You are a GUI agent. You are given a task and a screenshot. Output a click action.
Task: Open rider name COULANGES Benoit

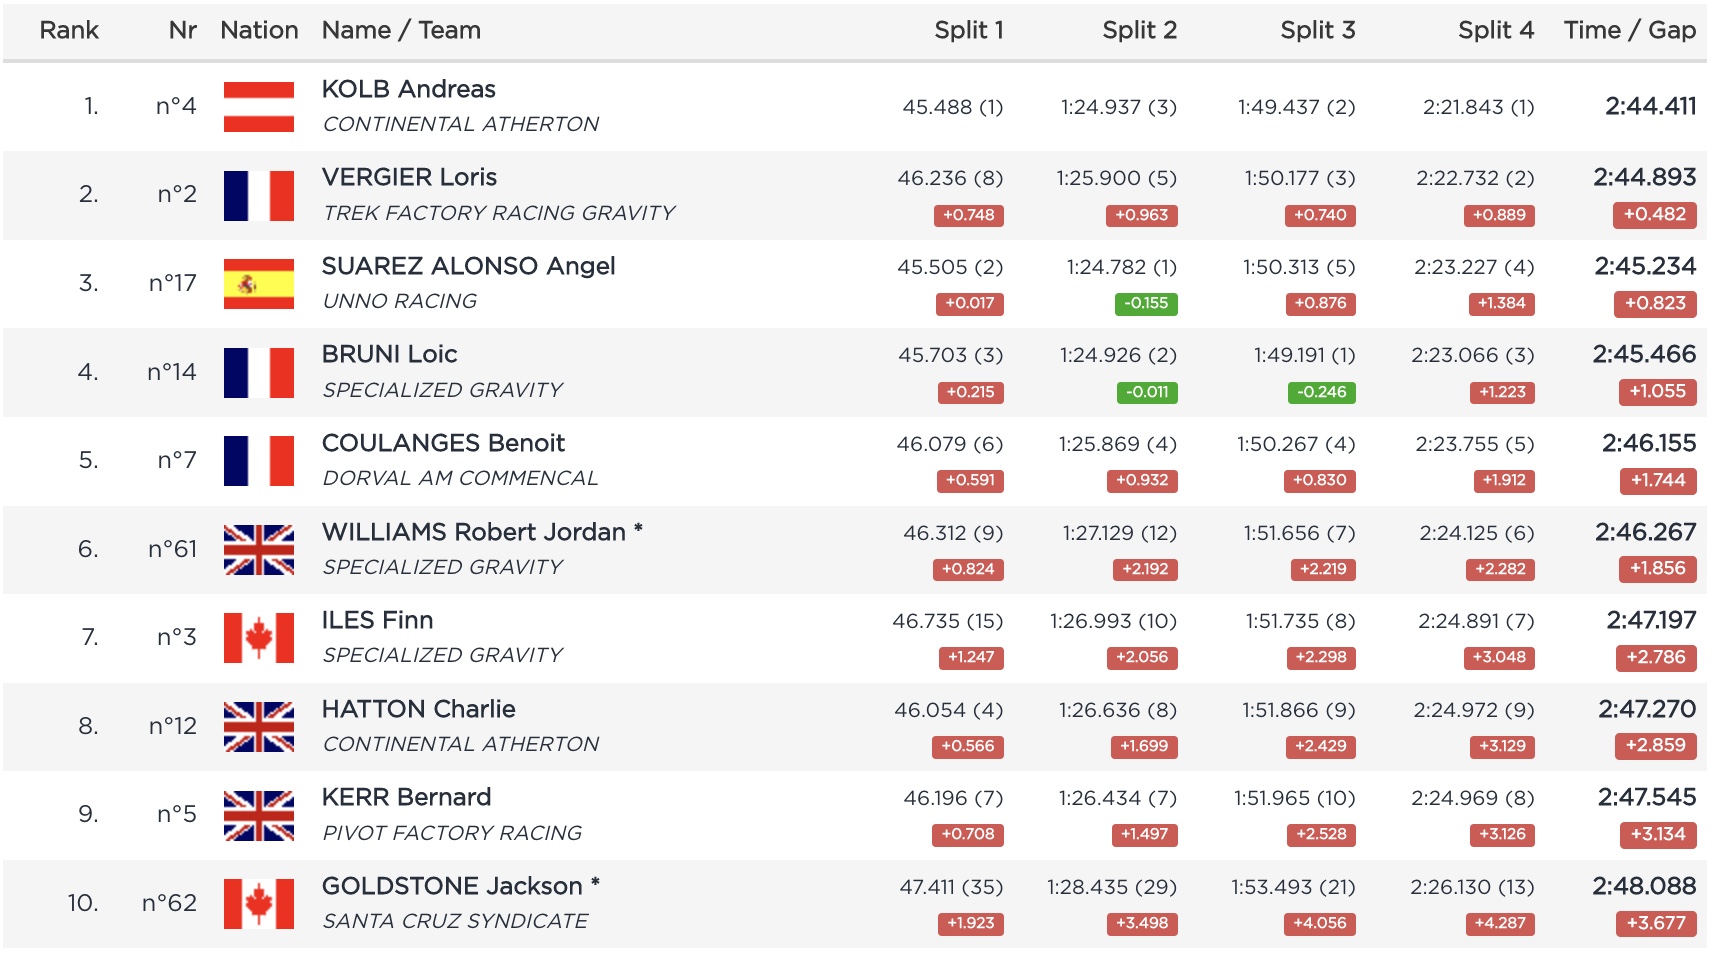coord(443,443)
